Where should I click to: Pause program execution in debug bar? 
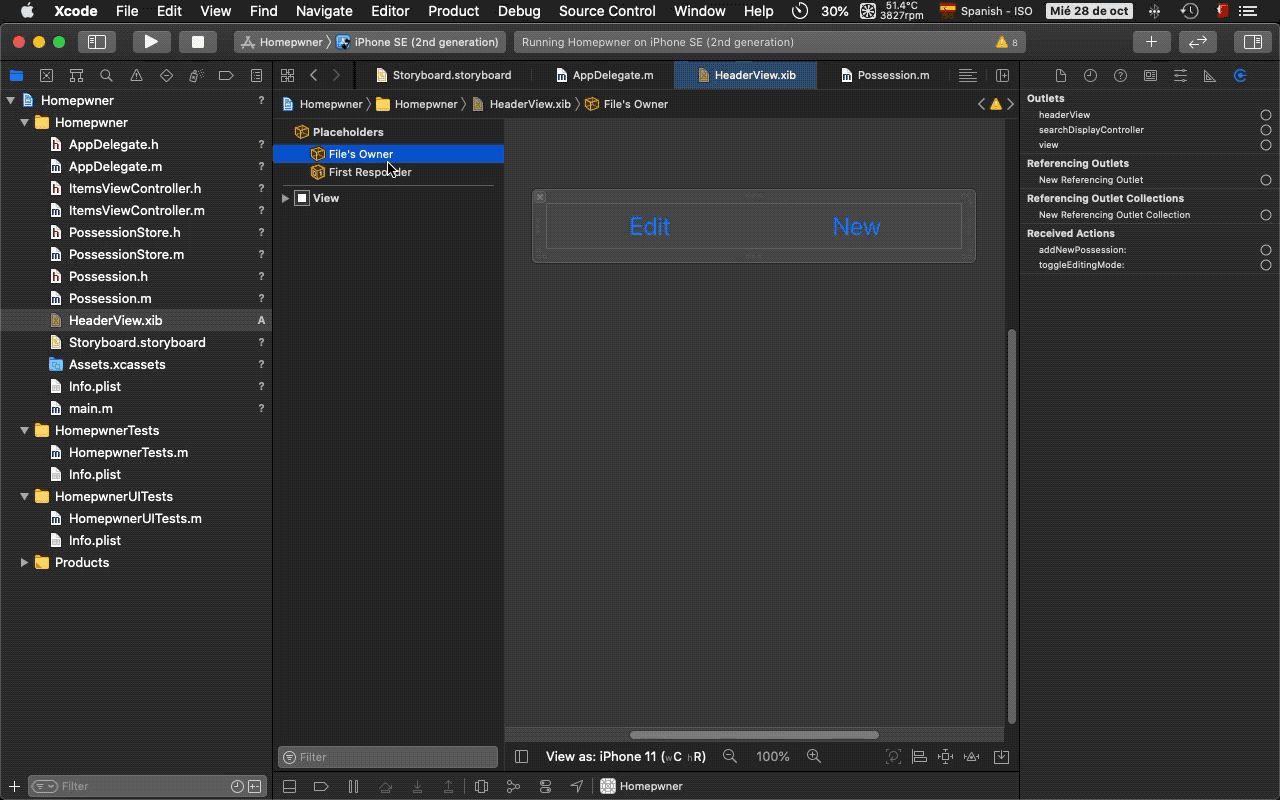coord(353,786)
